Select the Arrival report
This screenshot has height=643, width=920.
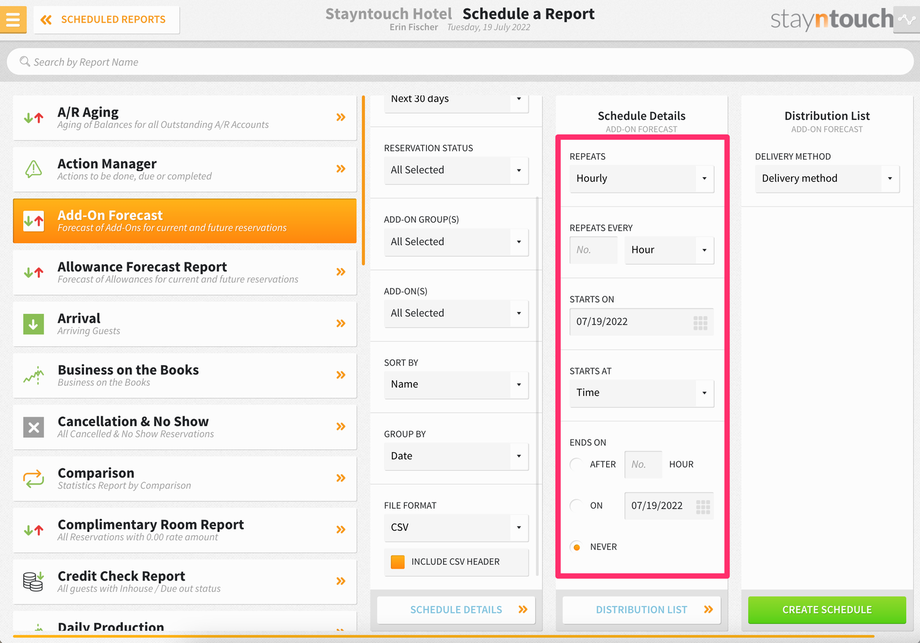pyautogui.click(x=184, y=324)
